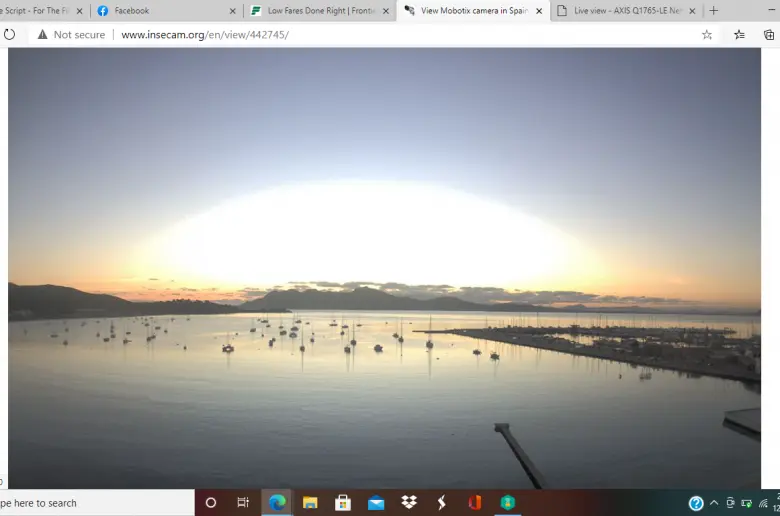
Task: Open the Mail app on taskbar
Action: pos(376,502)
